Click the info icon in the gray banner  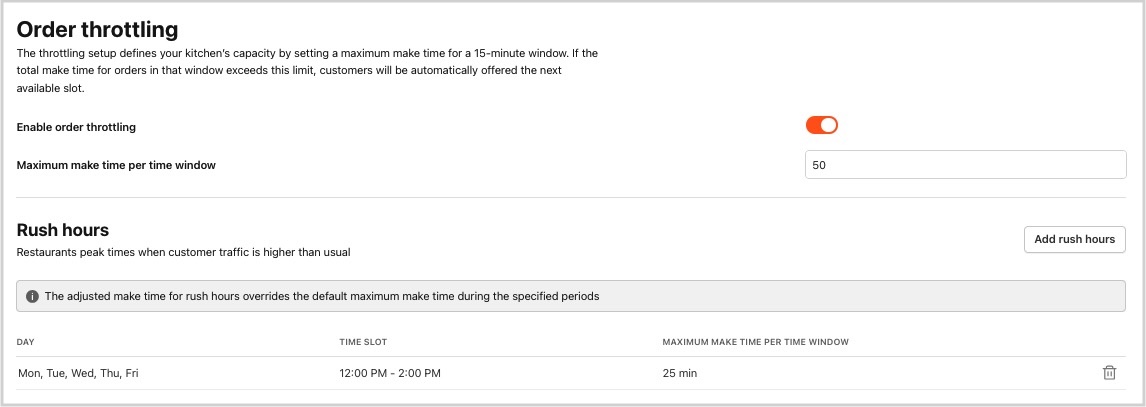coord(32,297)
